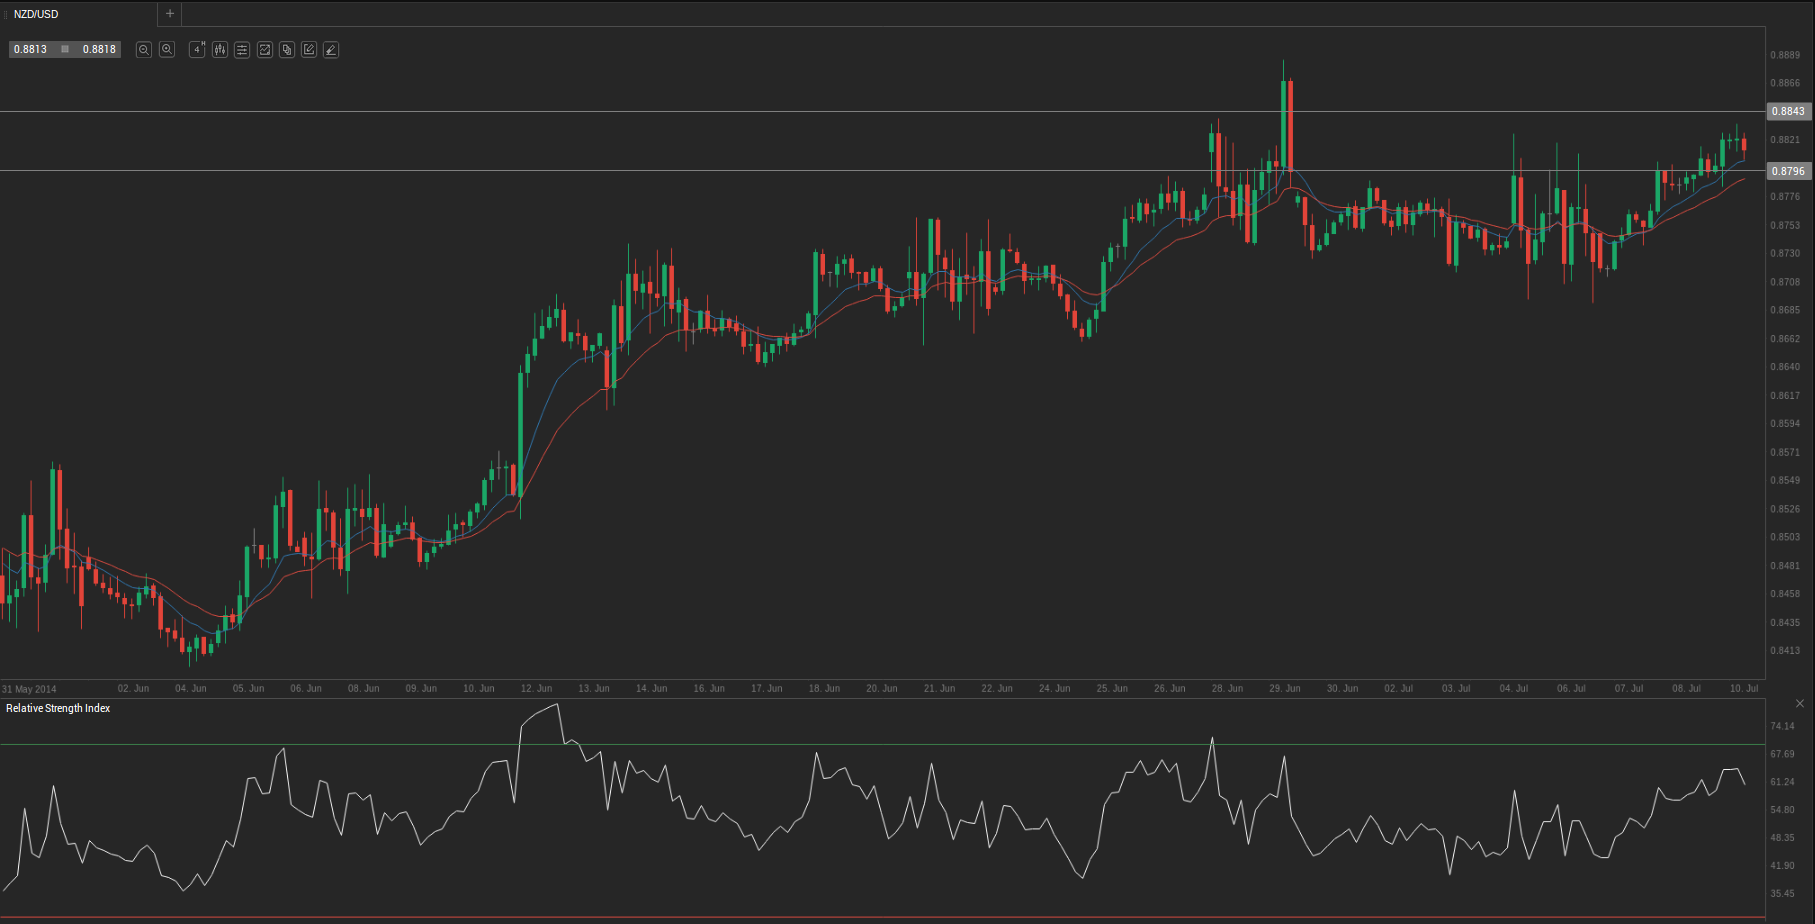
Task: Click the 12. Jun date on time axis
Action: point(536,688)
